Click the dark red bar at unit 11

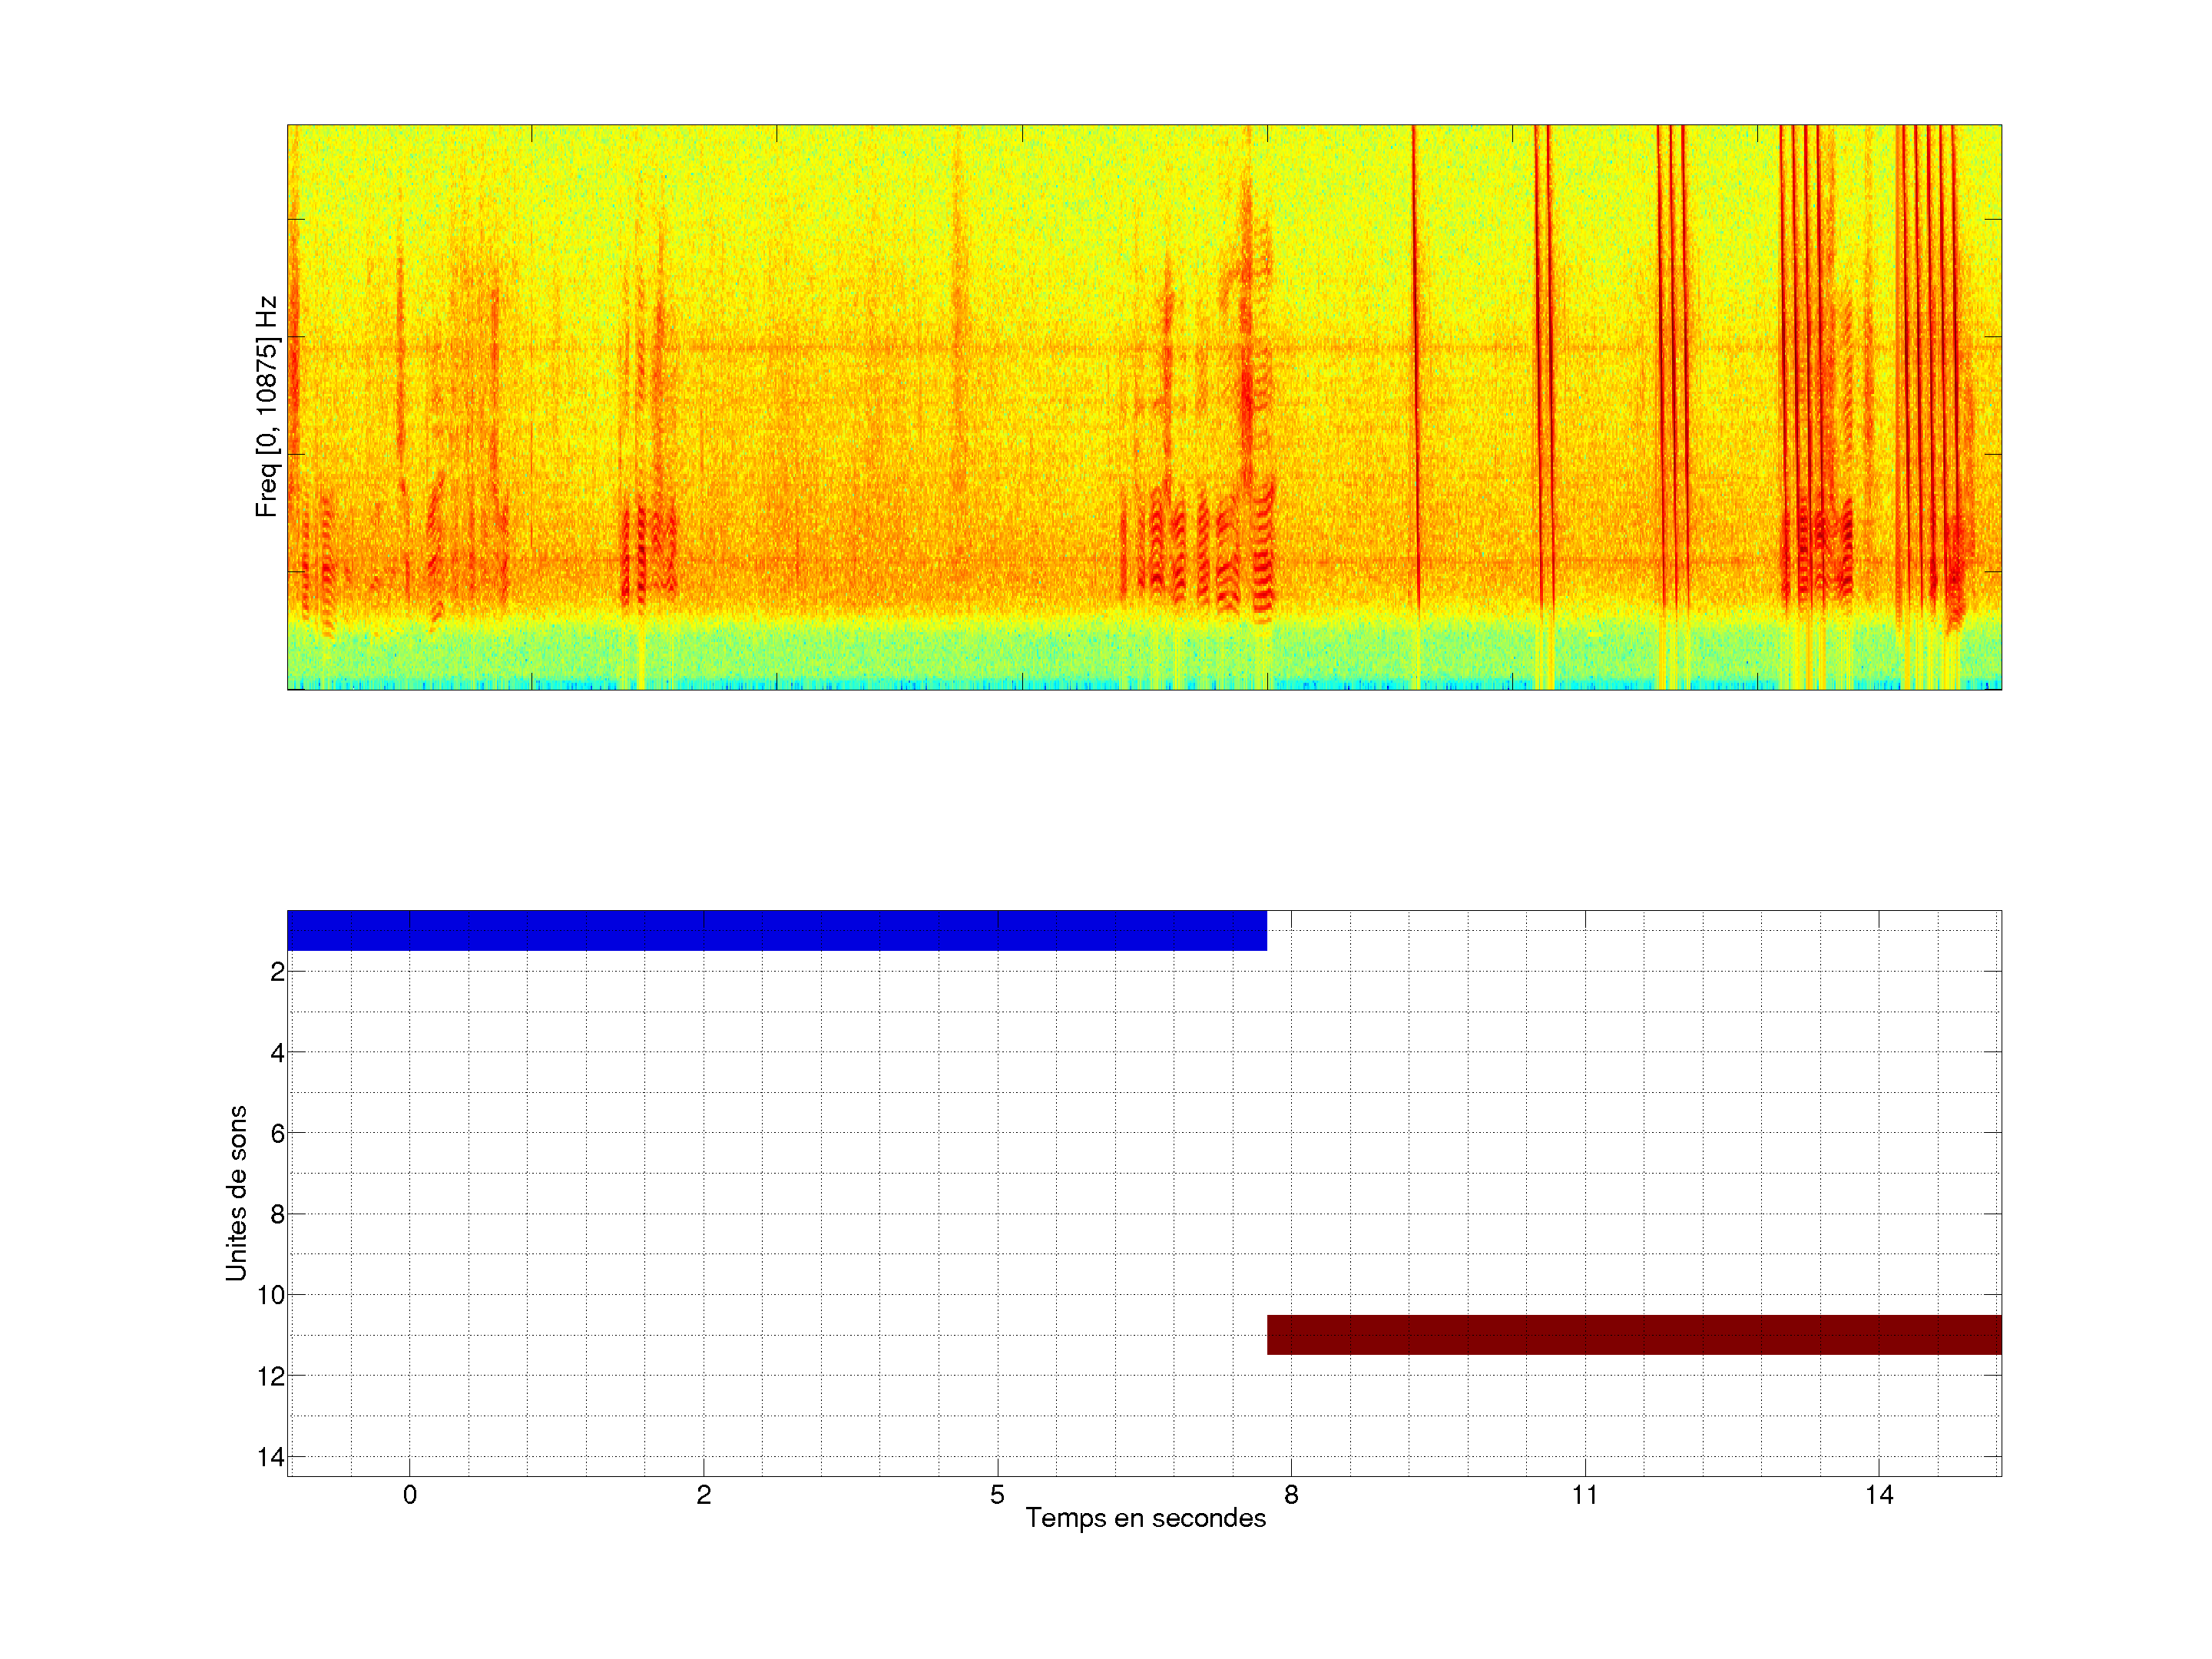(x=1634, y=1335)
